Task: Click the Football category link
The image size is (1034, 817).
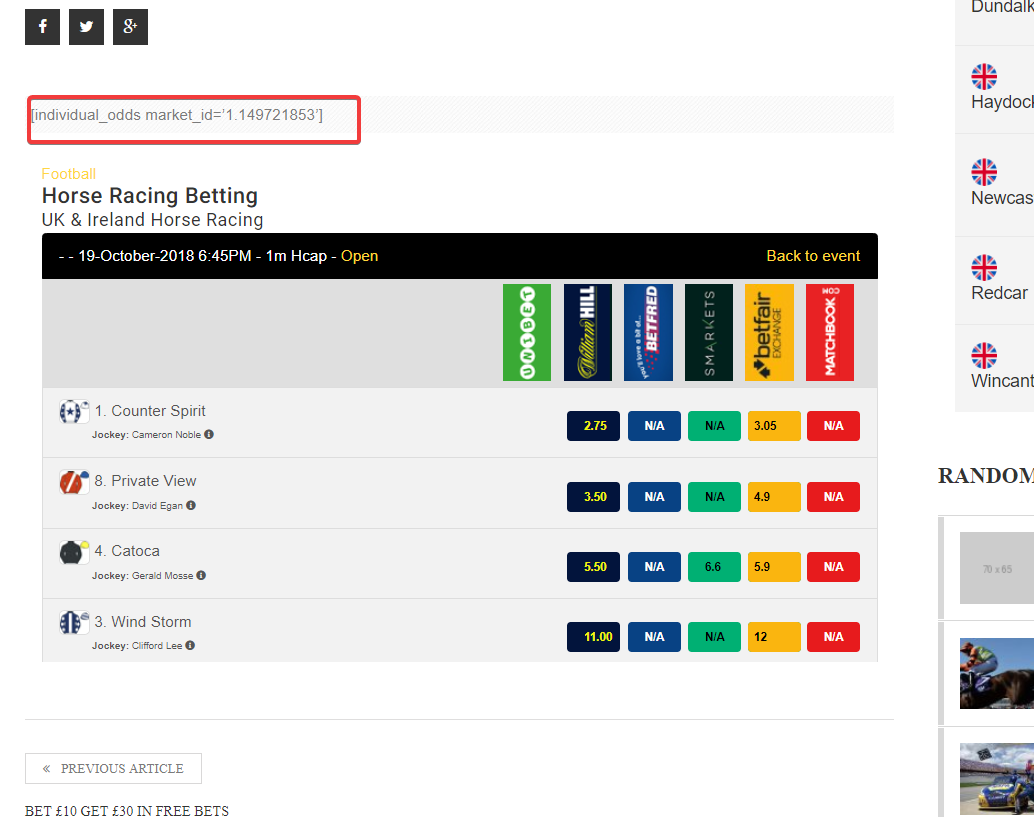Action: (x=69, y=174)
